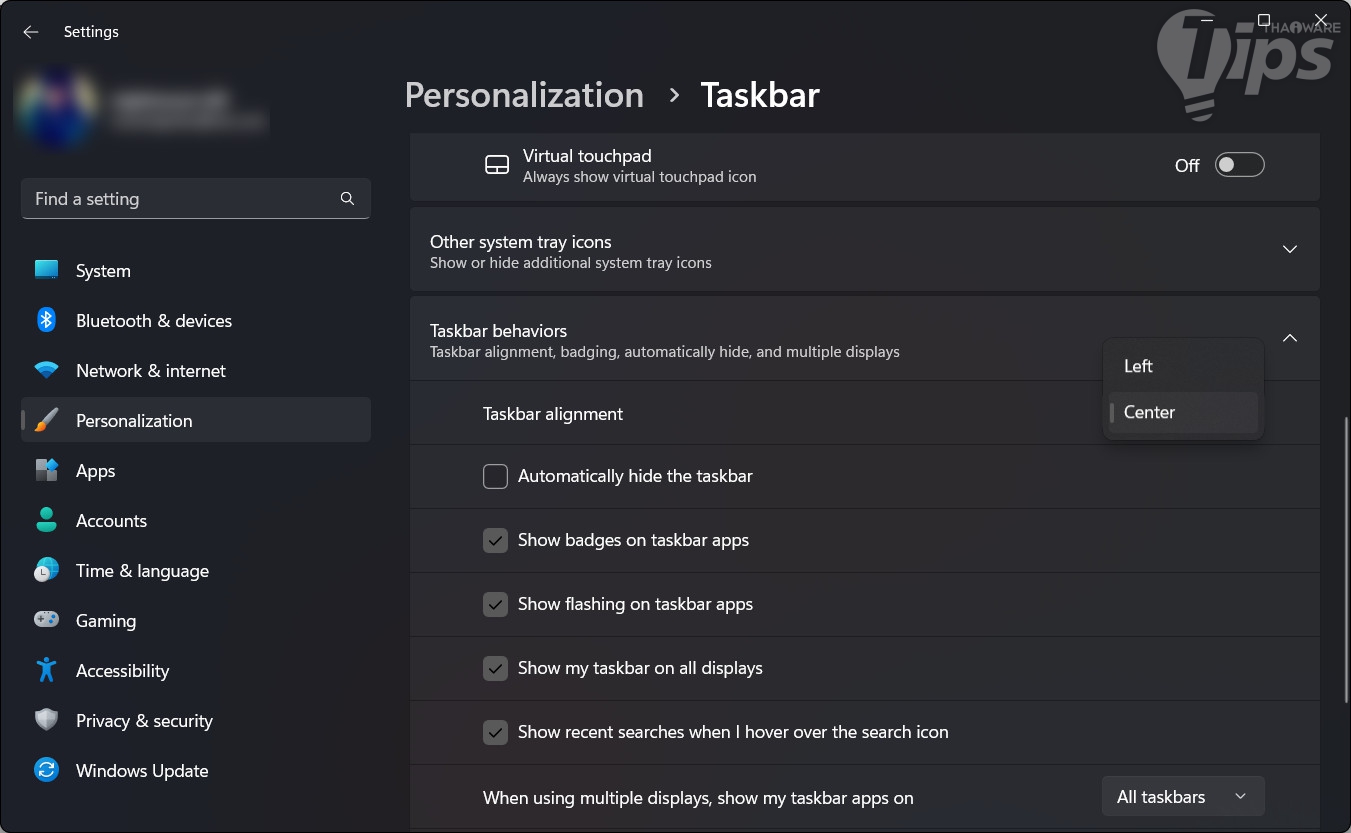Select Left in taskbar alignment menu
1351x833 pixels.
point(1139,366)
